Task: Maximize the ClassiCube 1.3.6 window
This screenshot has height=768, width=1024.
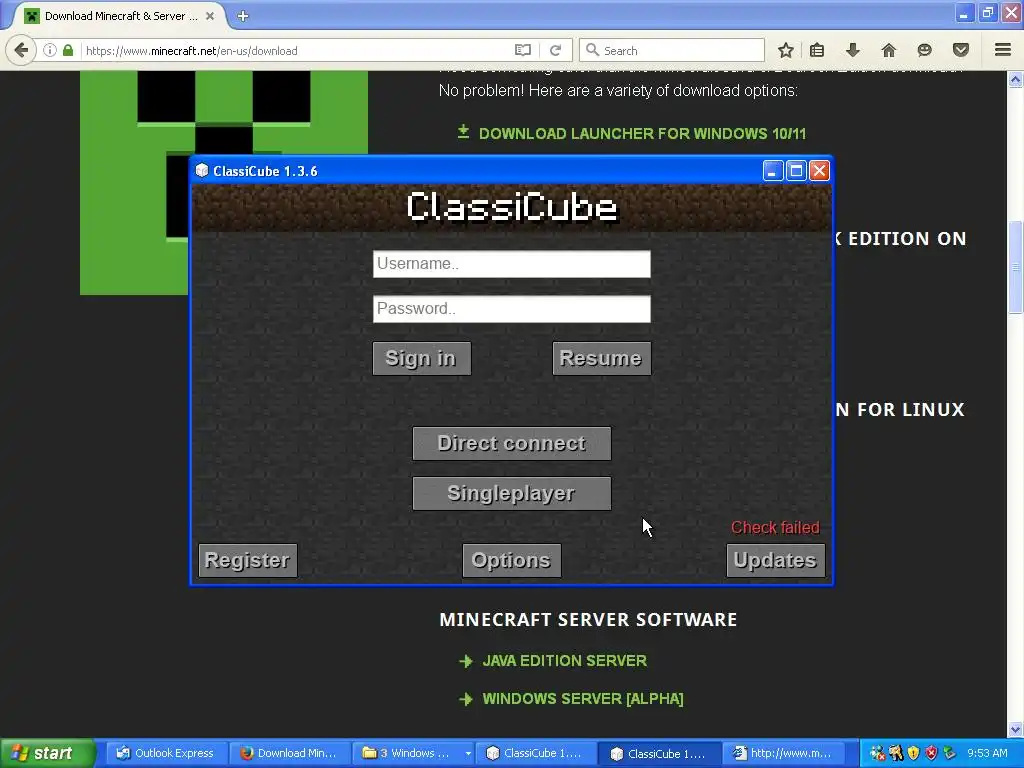Action: pos(796,171)
